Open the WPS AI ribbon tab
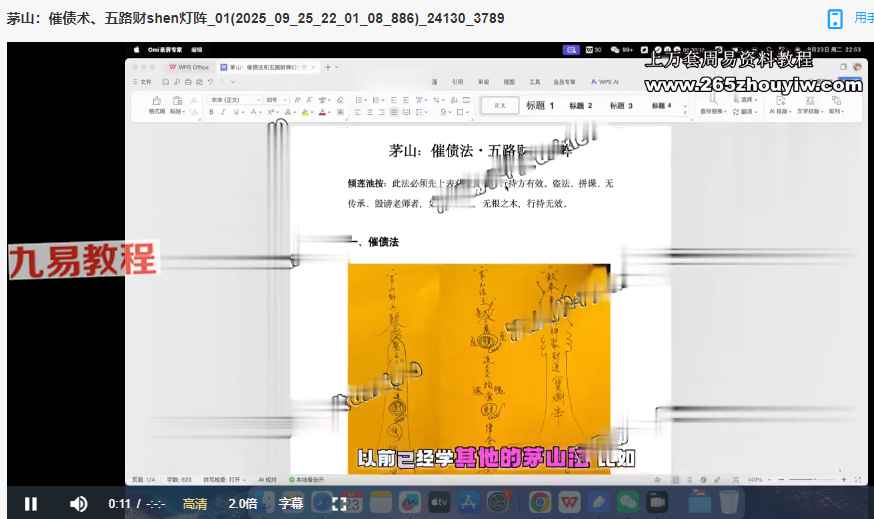874x519 pixels. (x=606, y=82)
